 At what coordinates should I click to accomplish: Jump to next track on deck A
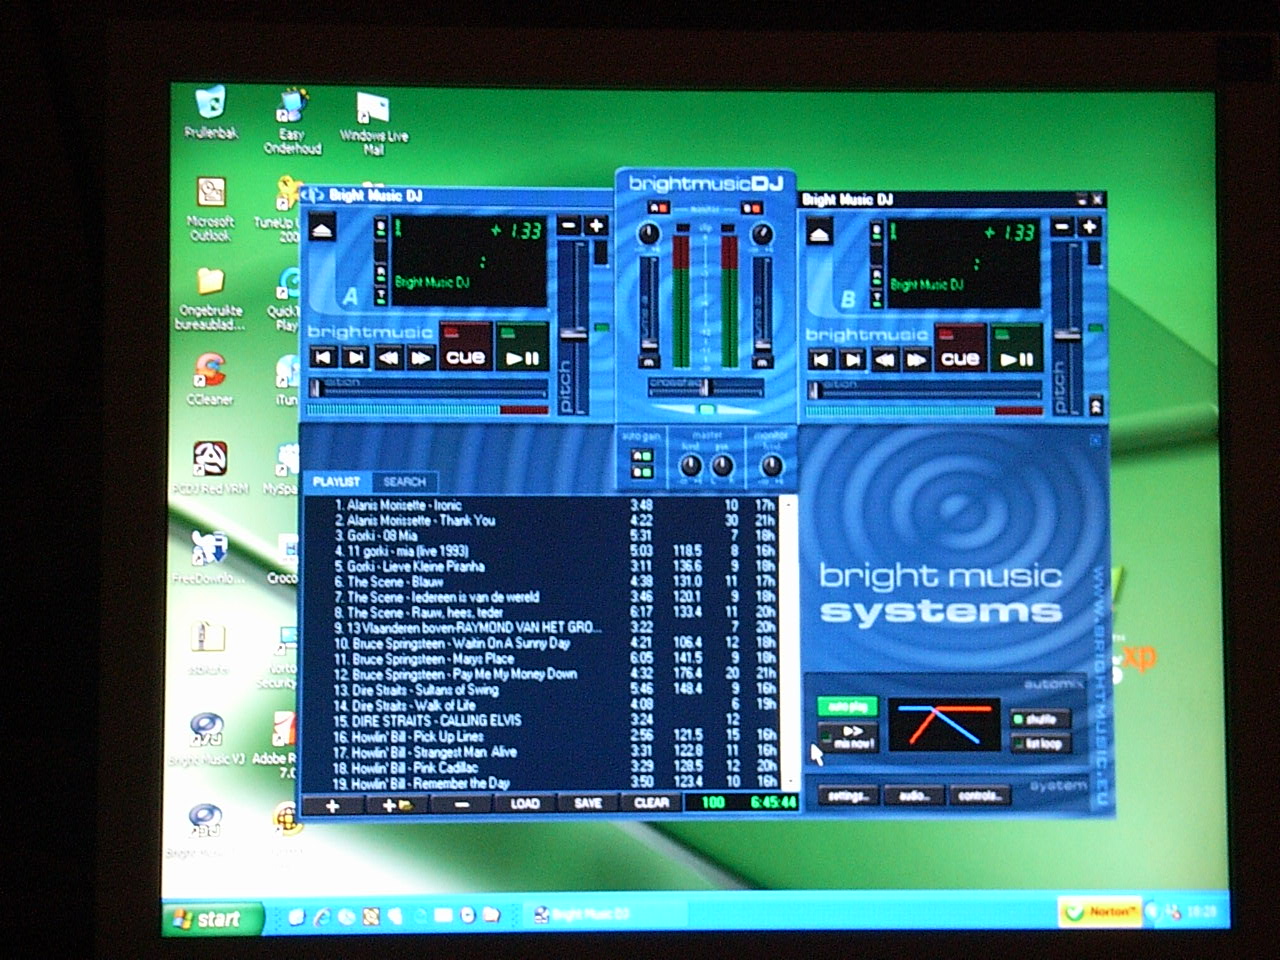pyautogui.click(x=355, y=357)
